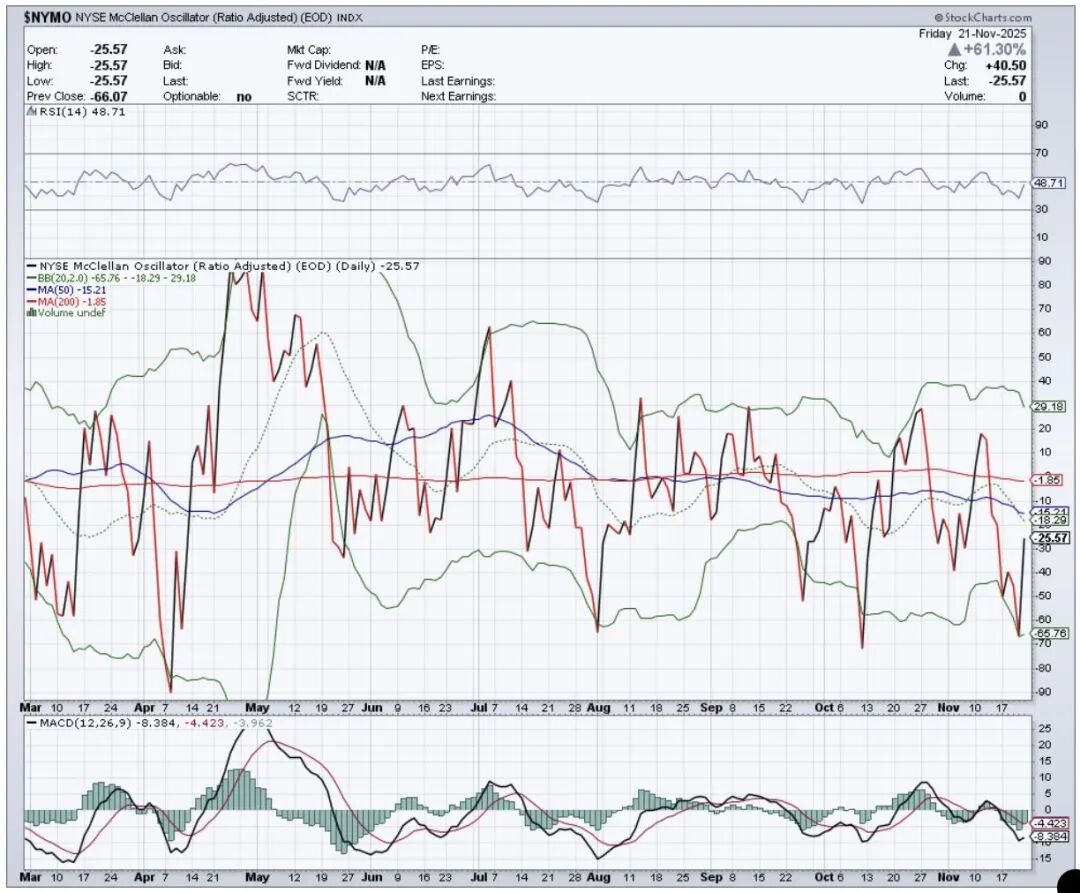
Task: Click the 48.71 flag on RSI axis
Action: (x=1048, y=183)
